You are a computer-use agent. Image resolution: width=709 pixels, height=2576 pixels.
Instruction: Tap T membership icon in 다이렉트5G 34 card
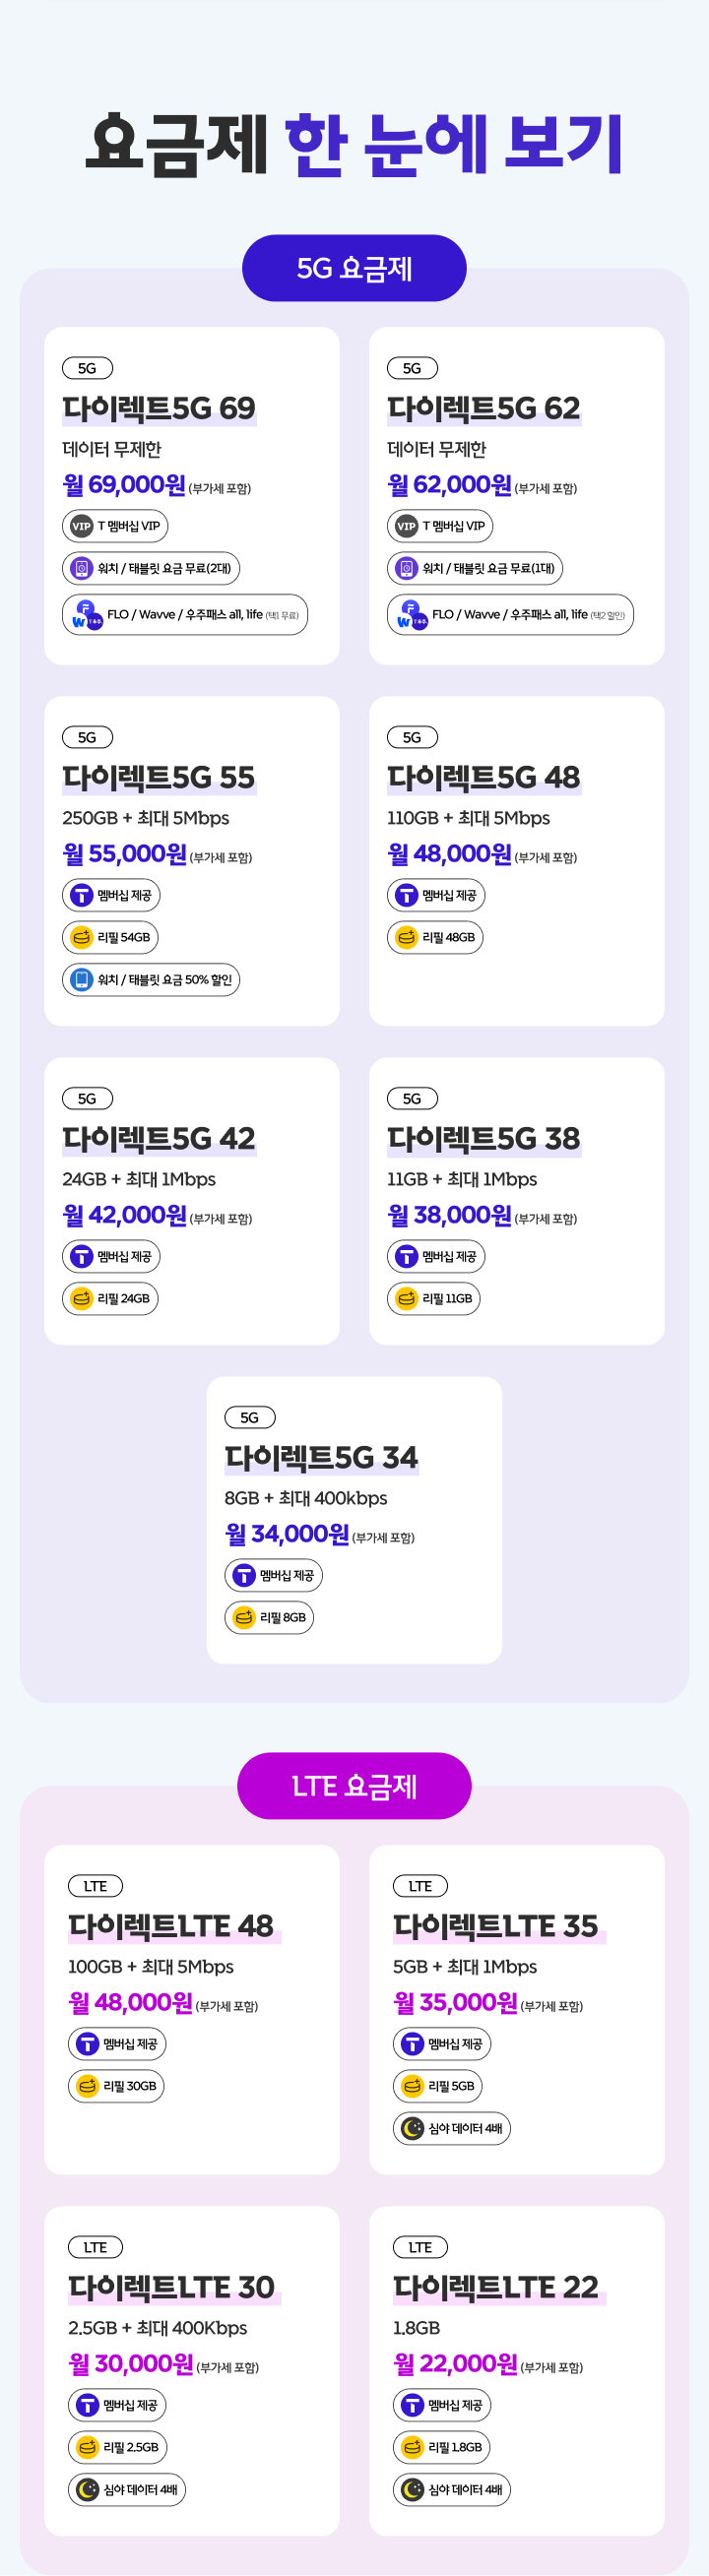point(244,1576)
